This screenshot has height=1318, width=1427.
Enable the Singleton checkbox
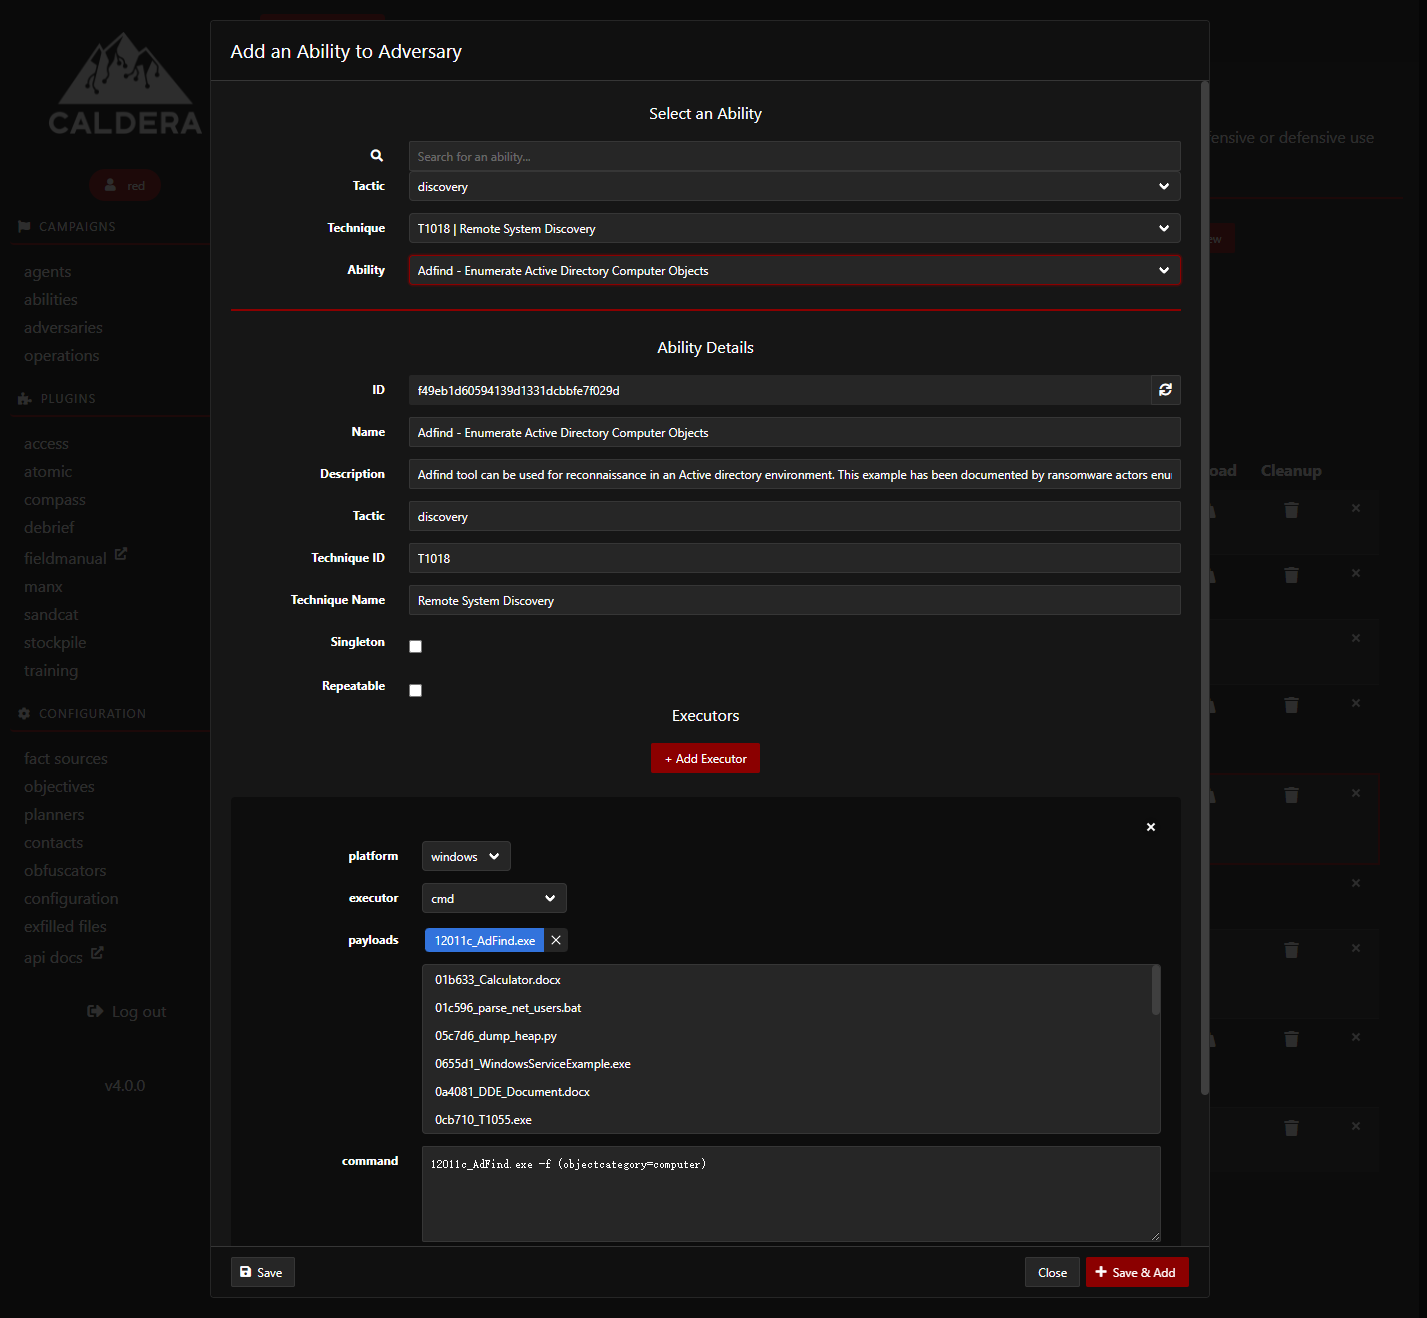[415, 646]
